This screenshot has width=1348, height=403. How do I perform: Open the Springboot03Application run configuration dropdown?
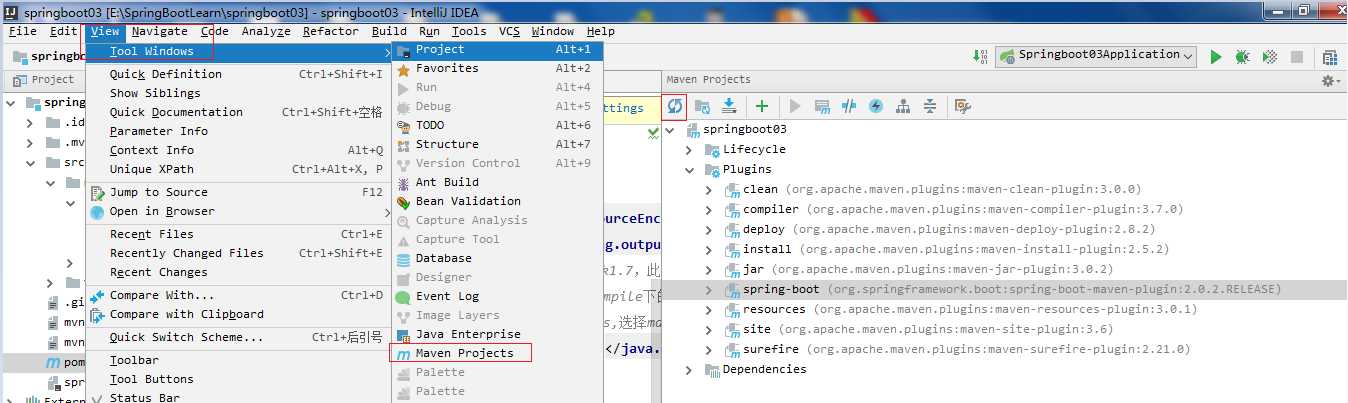tap(1097, 56)
